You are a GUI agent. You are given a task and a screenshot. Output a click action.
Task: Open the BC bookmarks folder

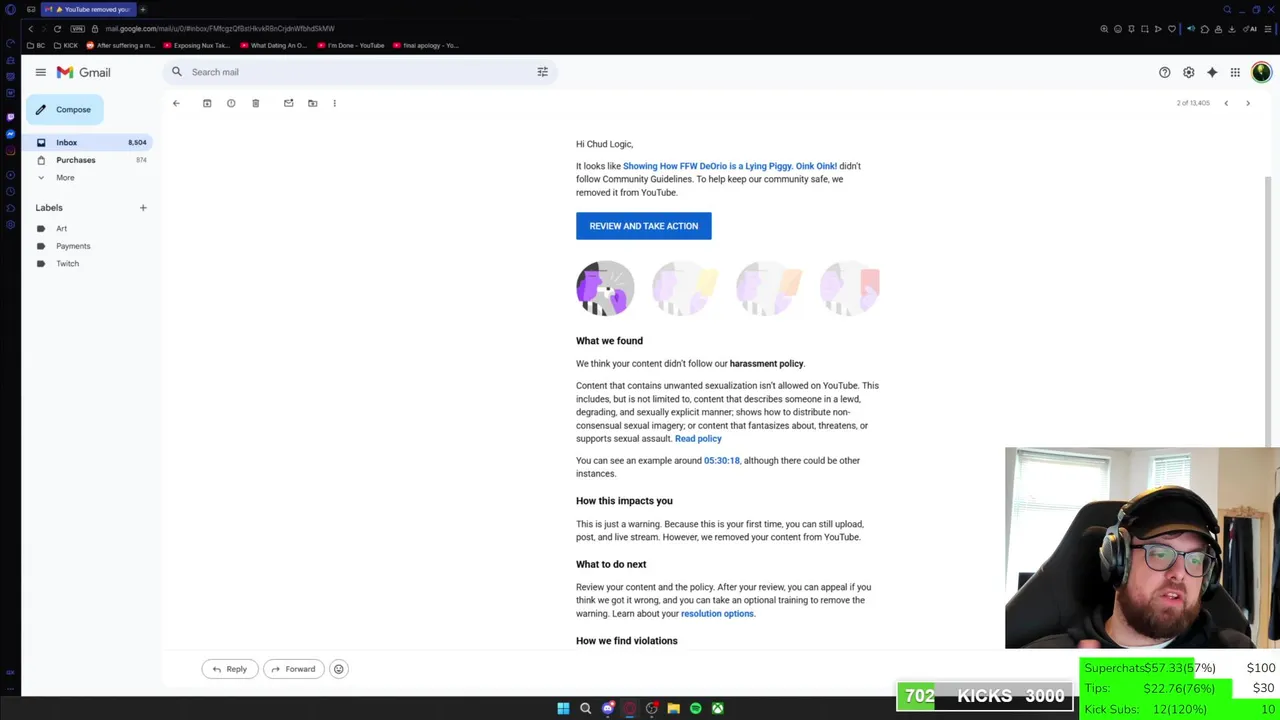click(37, 45)
